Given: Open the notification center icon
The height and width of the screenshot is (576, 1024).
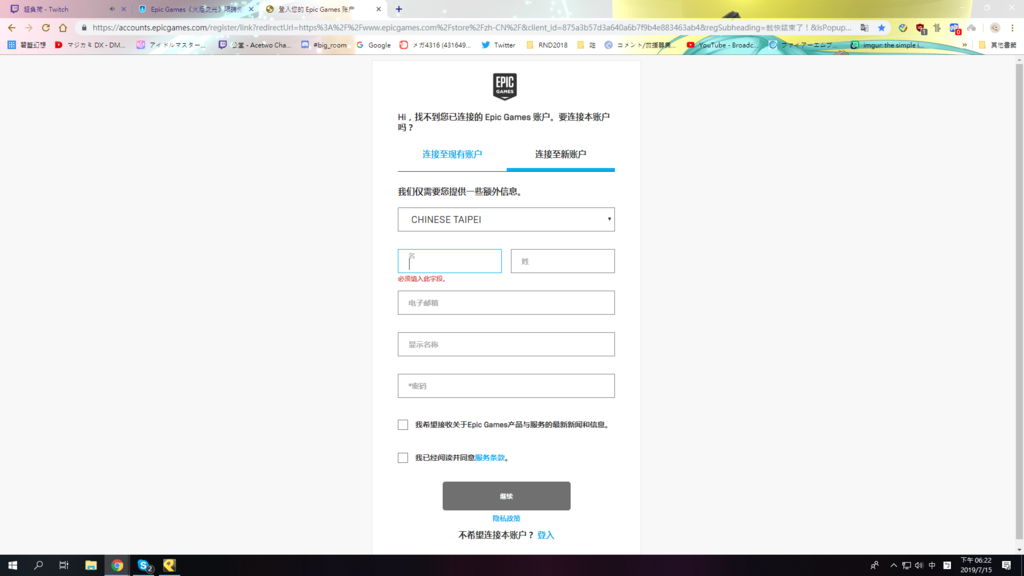Looking at the screenshot, I should (x=1006, y=566).
